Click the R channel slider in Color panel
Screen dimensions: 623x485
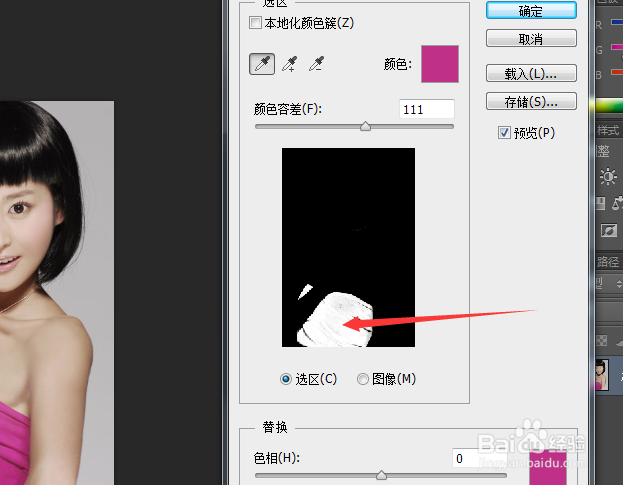click(617, 23)
